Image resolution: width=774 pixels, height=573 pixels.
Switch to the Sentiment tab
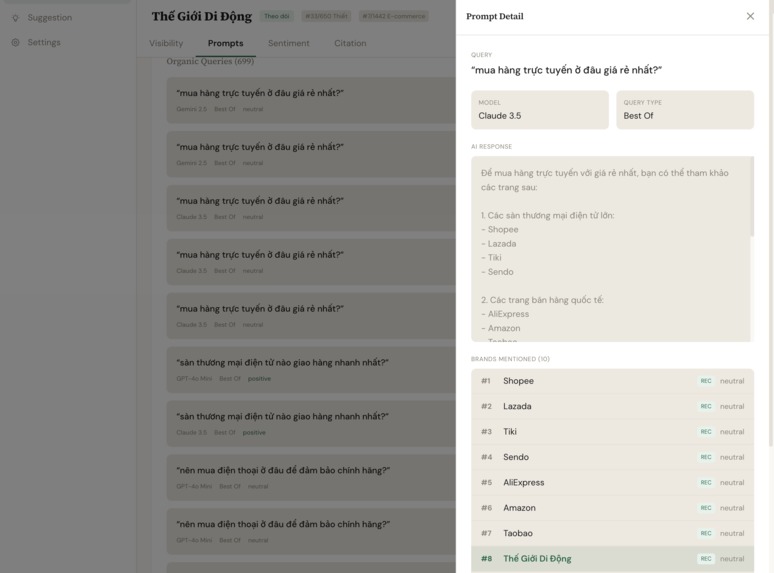click(x=289, y=43)
